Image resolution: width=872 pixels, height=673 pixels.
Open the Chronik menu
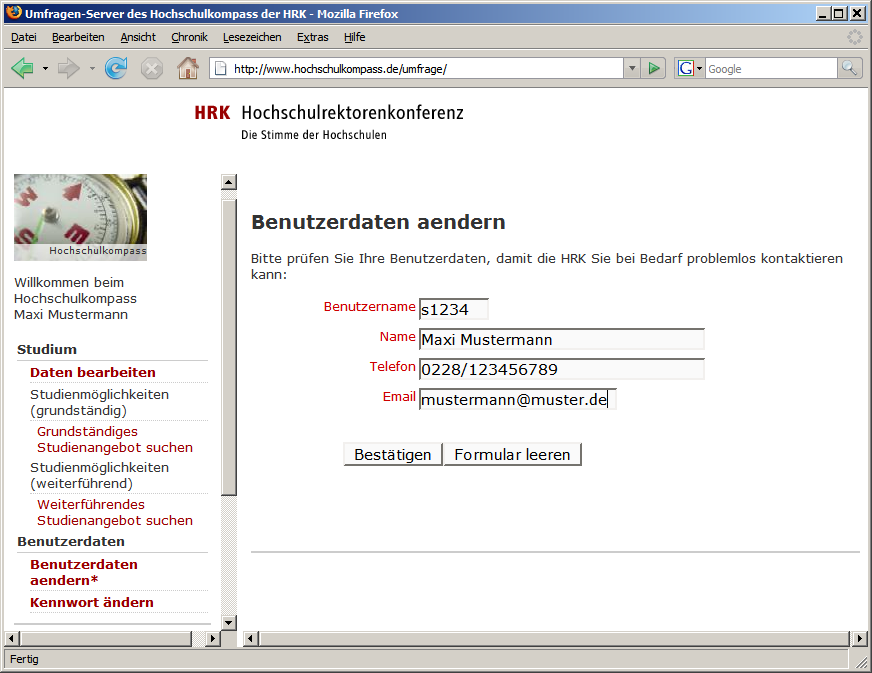point(189,37)
